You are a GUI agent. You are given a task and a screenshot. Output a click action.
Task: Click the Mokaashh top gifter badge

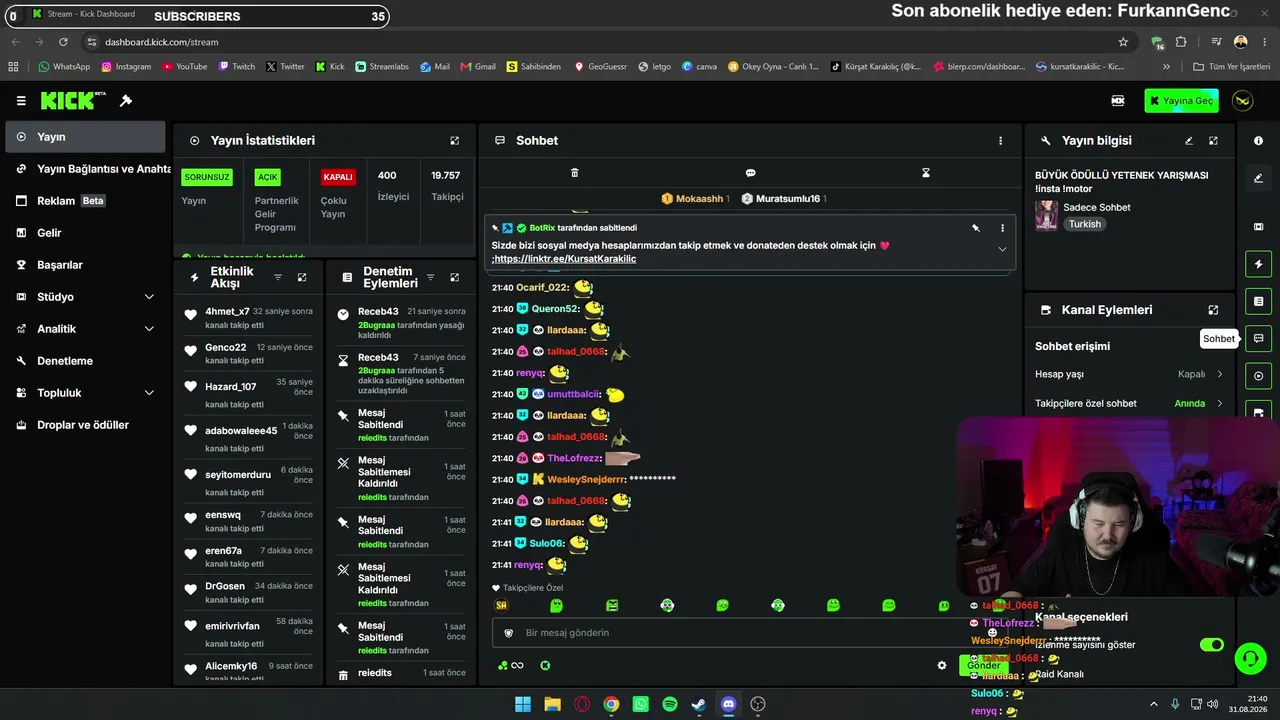point(695,199)
